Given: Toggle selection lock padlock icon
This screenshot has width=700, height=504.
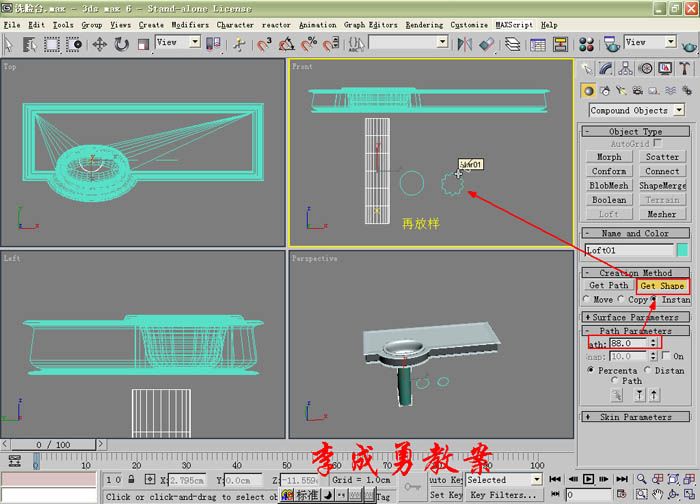Looking at the screenshot, I should pos(131,479).
